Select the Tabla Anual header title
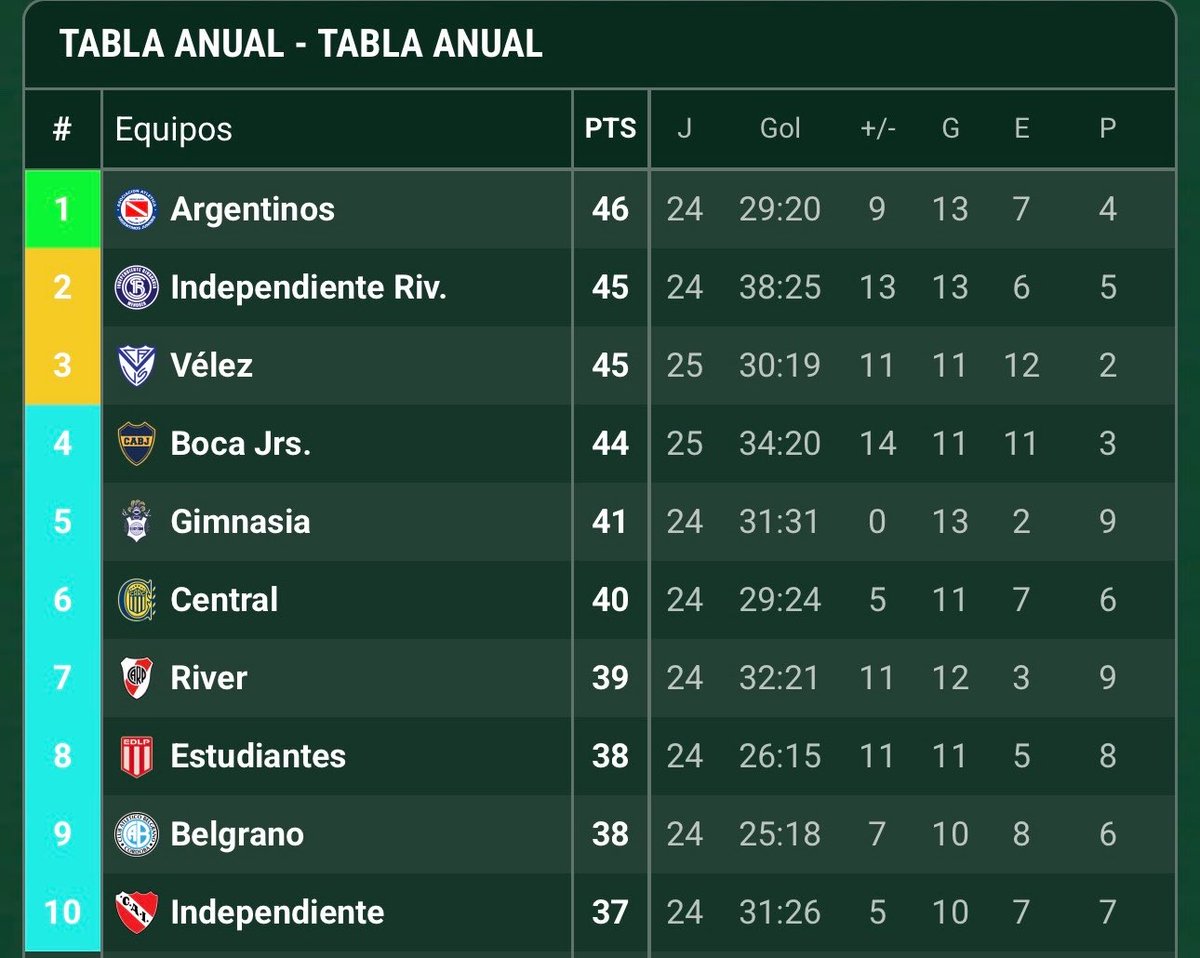 [x=301, y=44]
